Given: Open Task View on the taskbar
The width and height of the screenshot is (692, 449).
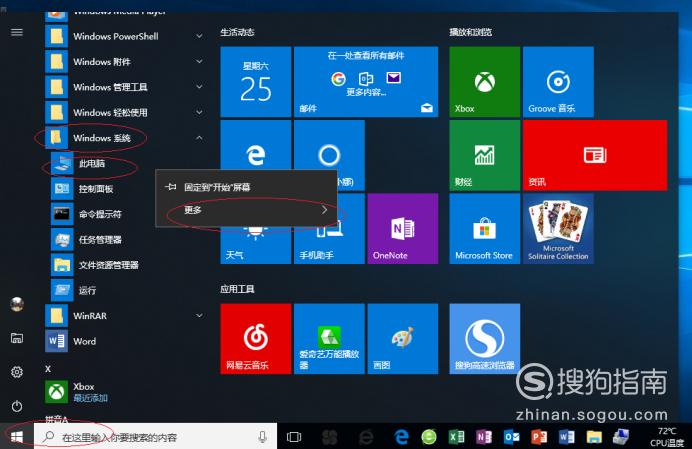Looking at the screenshot, I should tap(293, 437).
